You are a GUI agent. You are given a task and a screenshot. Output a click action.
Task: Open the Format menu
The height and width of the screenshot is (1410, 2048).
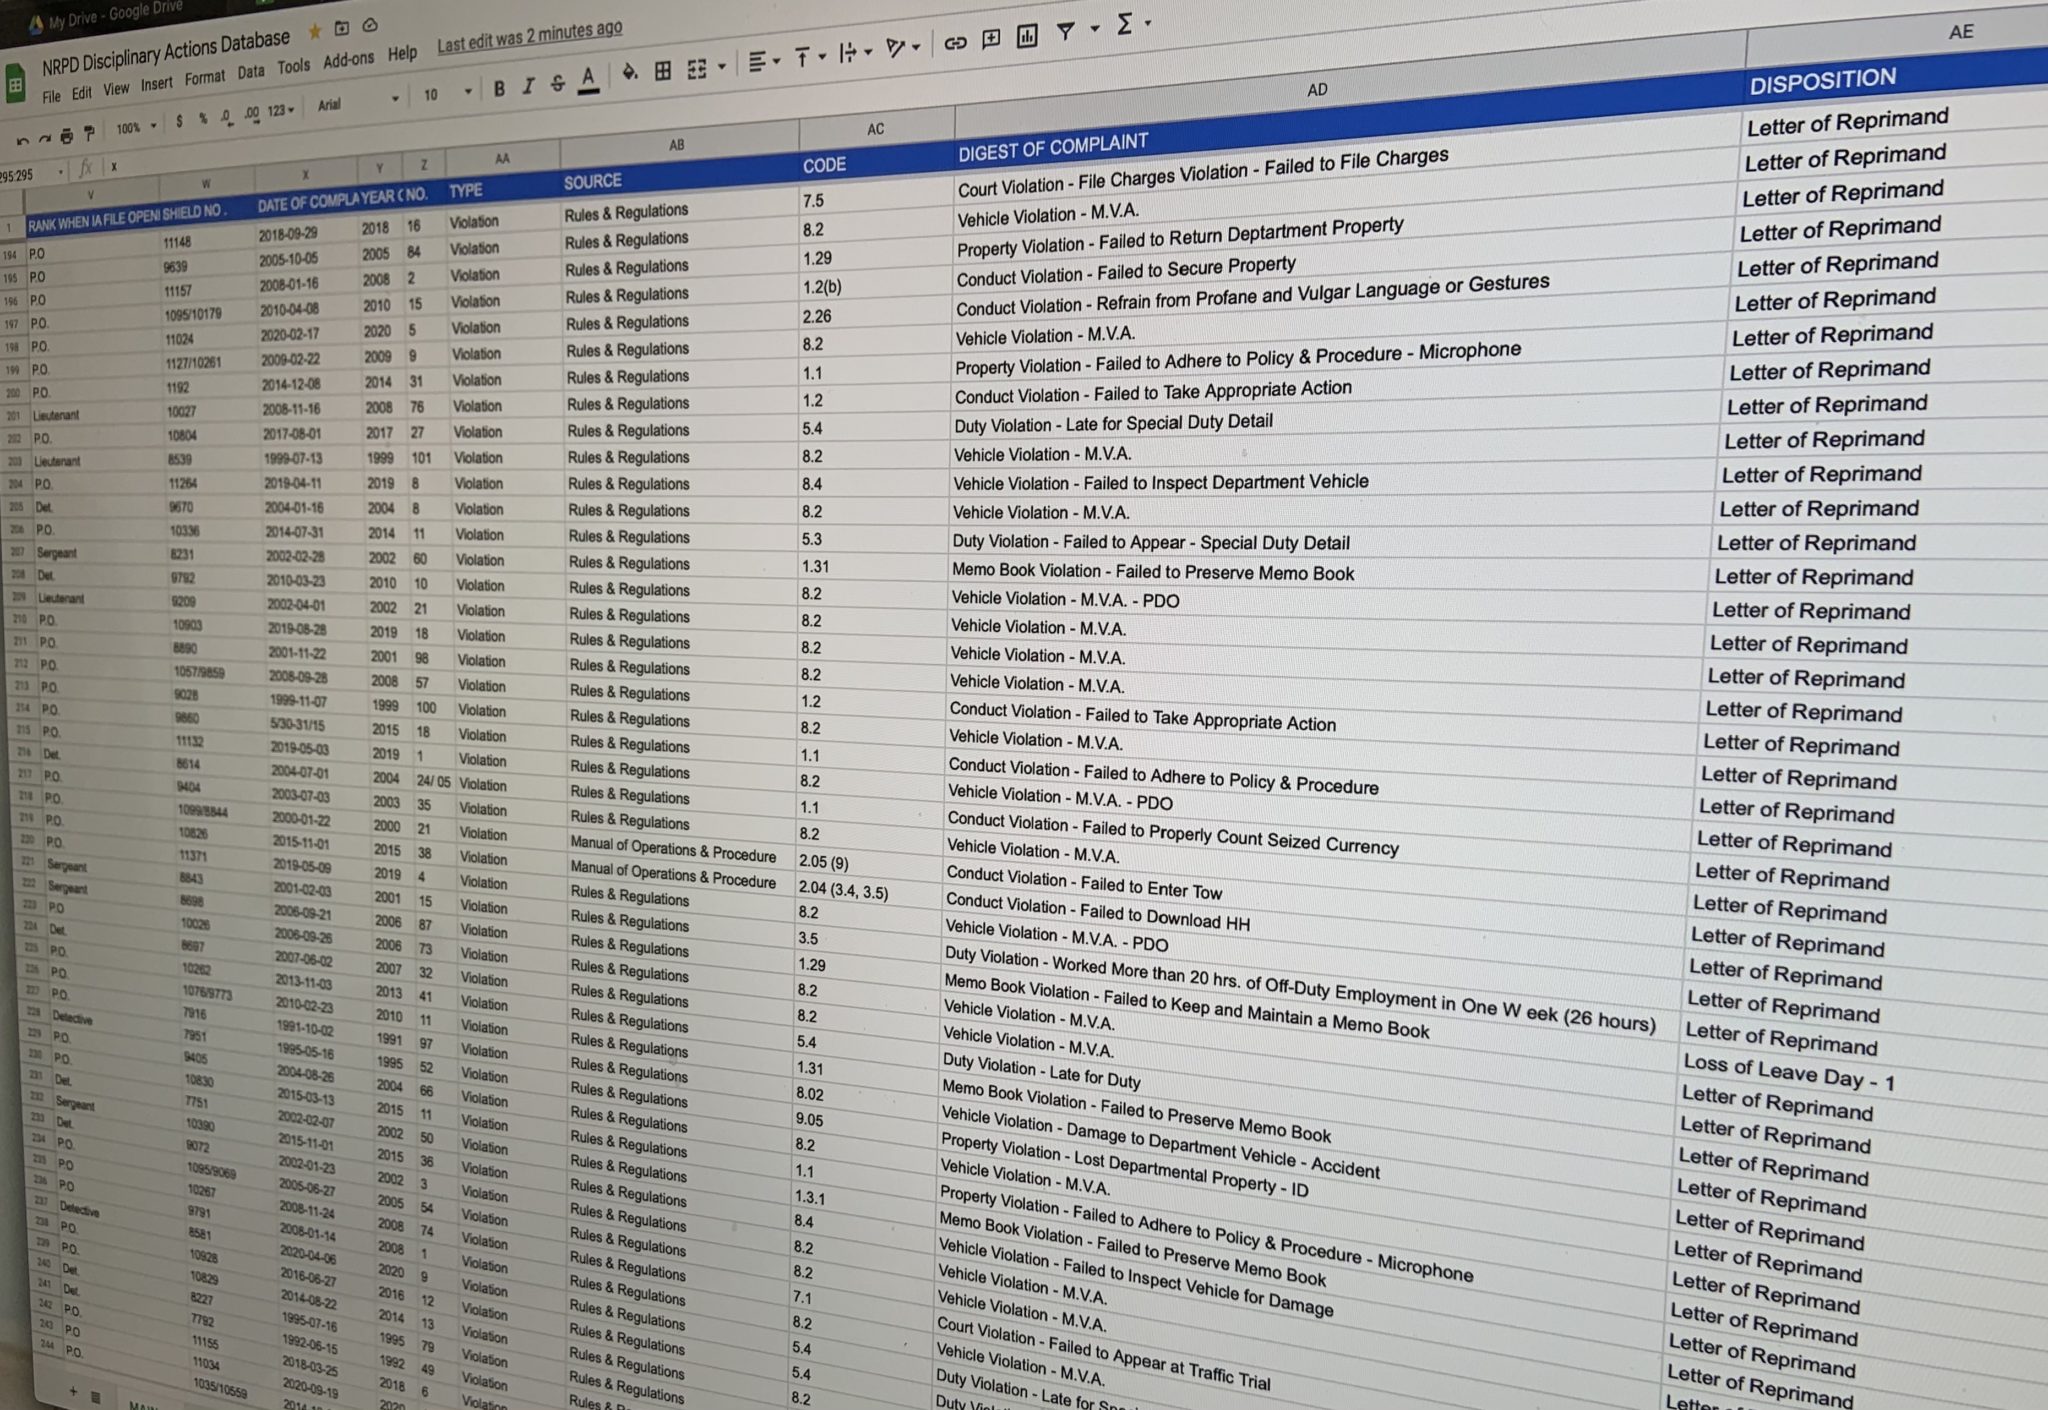[204, 78]
